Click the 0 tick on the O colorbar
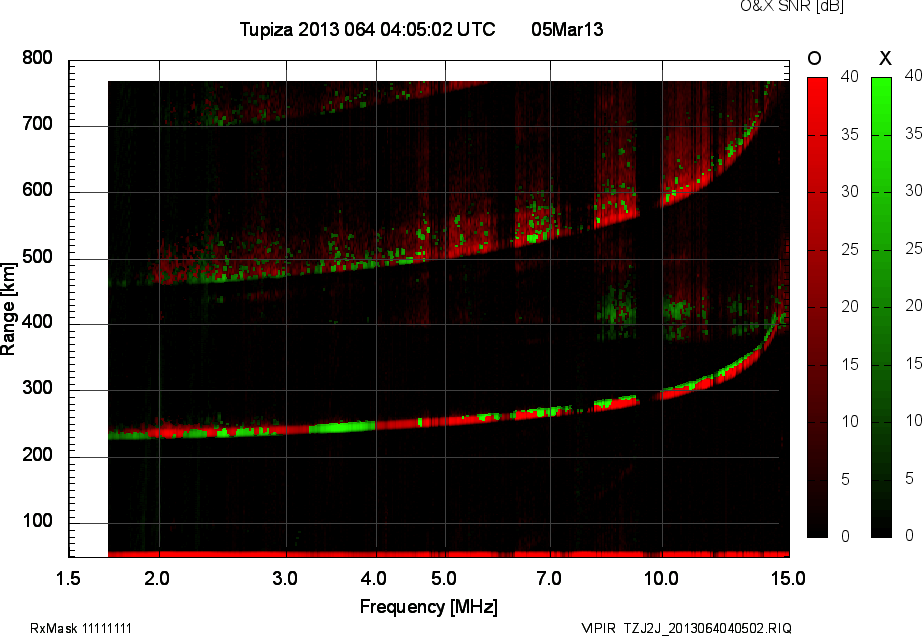The height and width of the screenshot is (636, 922). [846, 536]
